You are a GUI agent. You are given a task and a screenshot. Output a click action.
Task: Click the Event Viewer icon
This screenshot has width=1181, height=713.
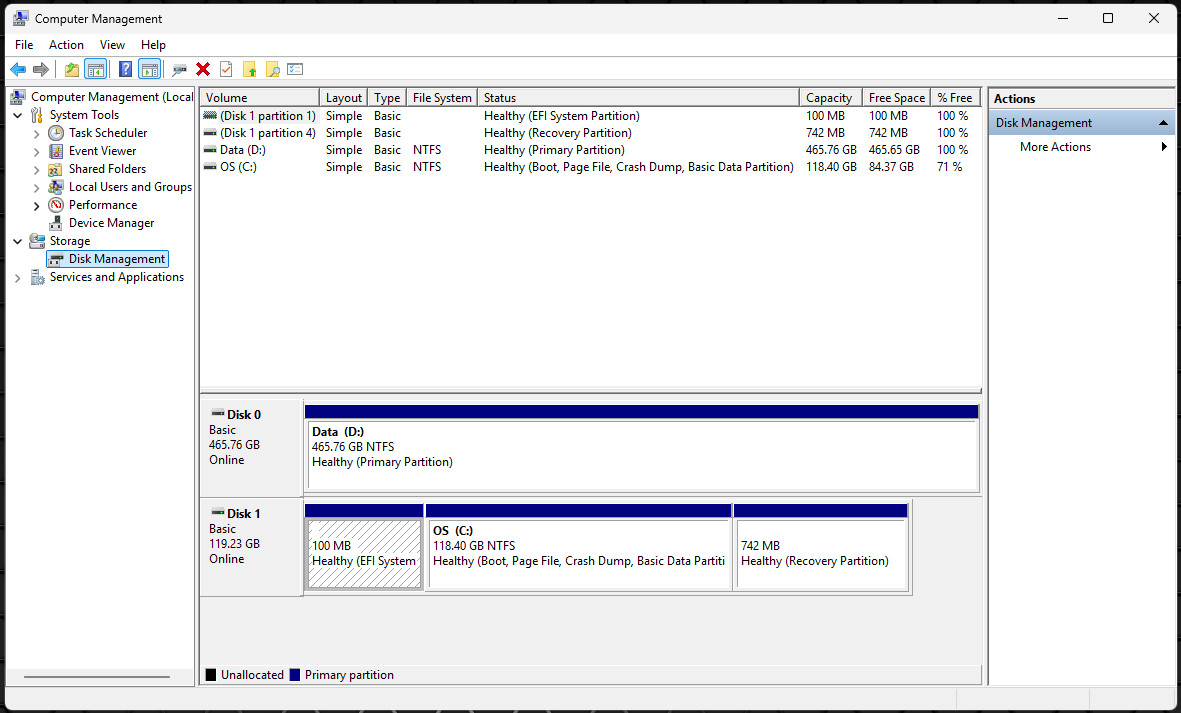[x=56, y=151]
